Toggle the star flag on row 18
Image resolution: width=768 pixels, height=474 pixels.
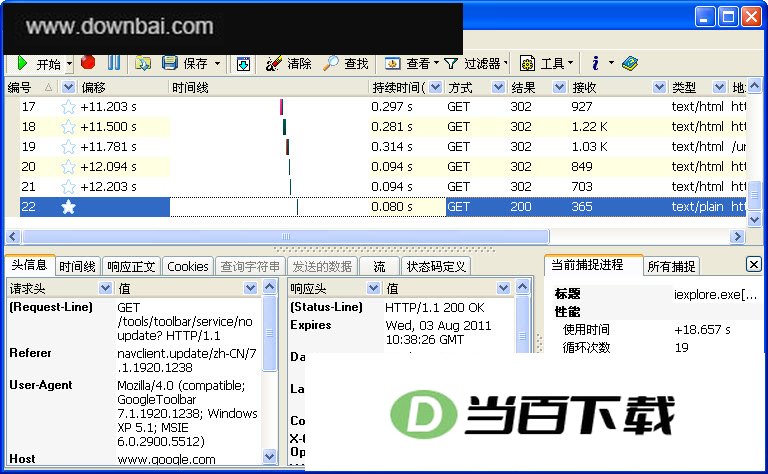pyautogui.click(x=68, y=127)
